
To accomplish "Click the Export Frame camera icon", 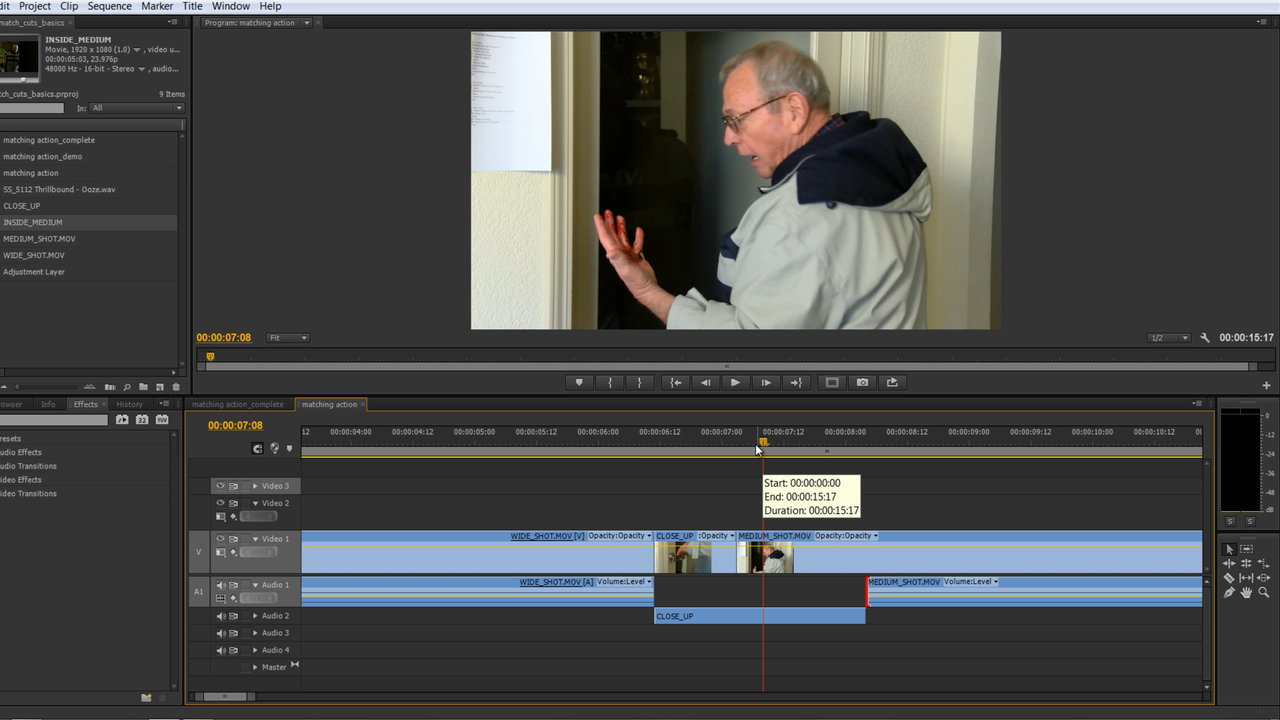I will coord(862,382).
